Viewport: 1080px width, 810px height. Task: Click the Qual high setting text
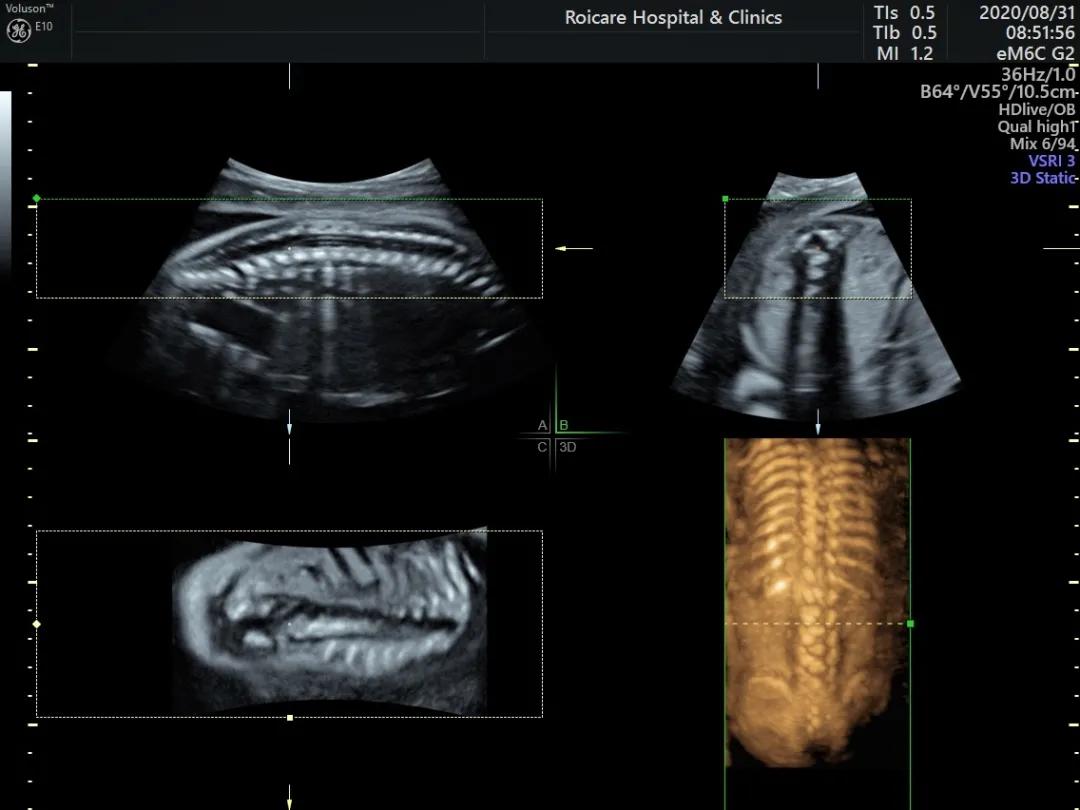coord(1035,127)
